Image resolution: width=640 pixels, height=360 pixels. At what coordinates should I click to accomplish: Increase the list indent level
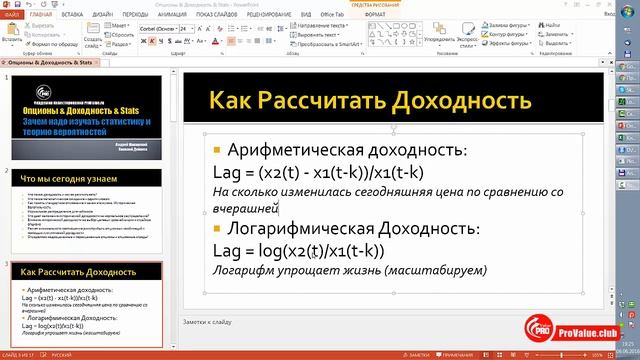pos(269,29)
